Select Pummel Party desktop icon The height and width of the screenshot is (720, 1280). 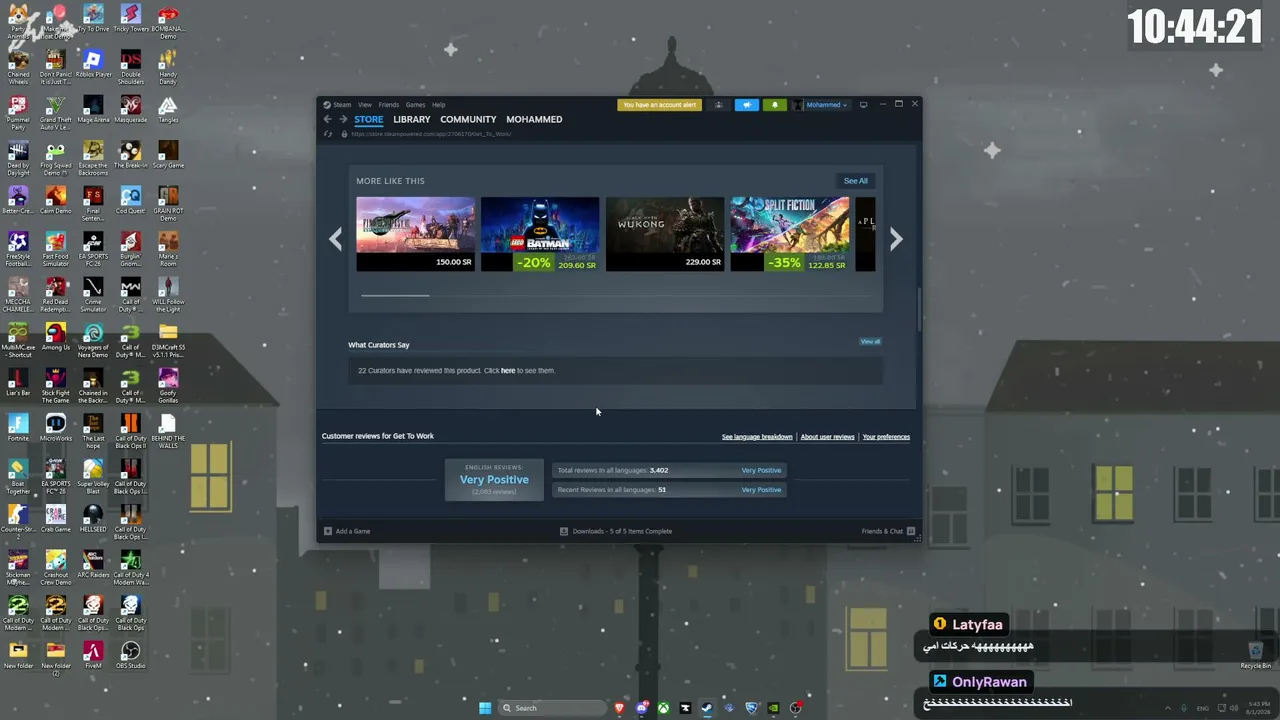(18, 111)
